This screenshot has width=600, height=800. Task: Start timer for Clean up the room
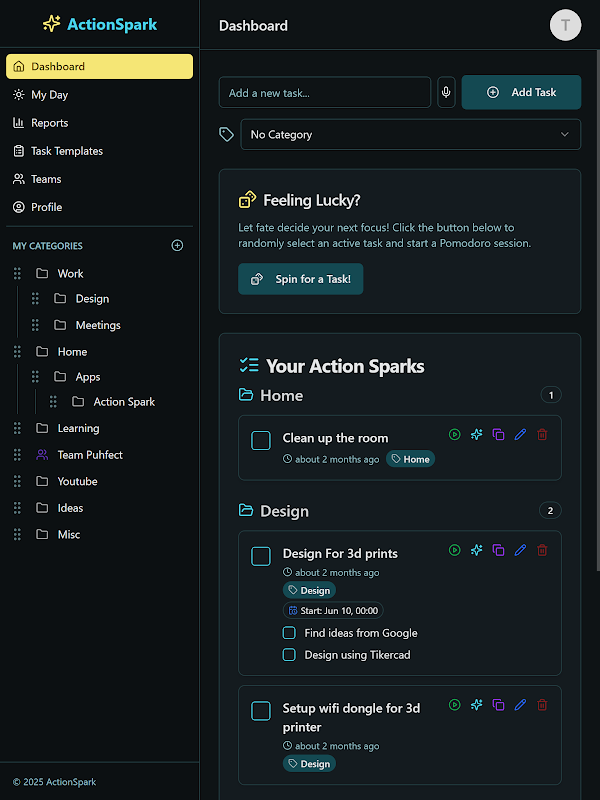454,434
